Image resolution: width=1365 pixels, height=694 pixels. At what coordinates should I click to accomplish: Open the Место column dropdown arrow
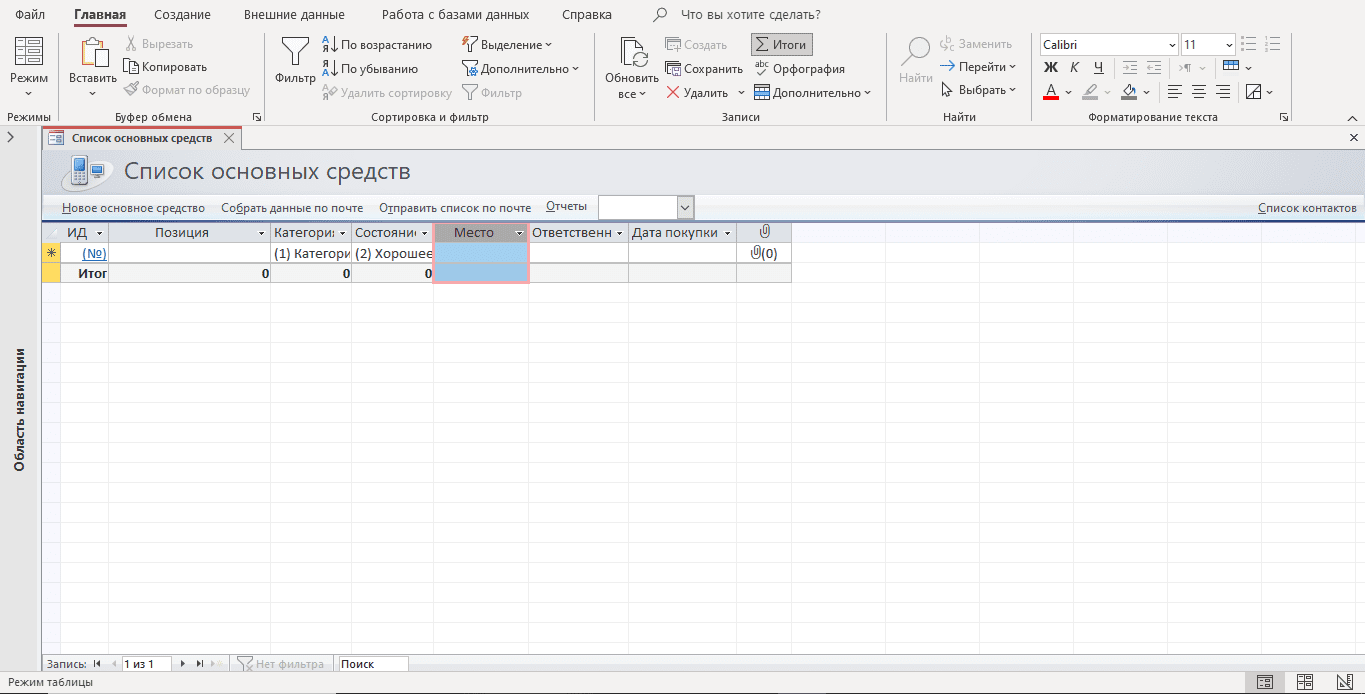coord(518,233)
